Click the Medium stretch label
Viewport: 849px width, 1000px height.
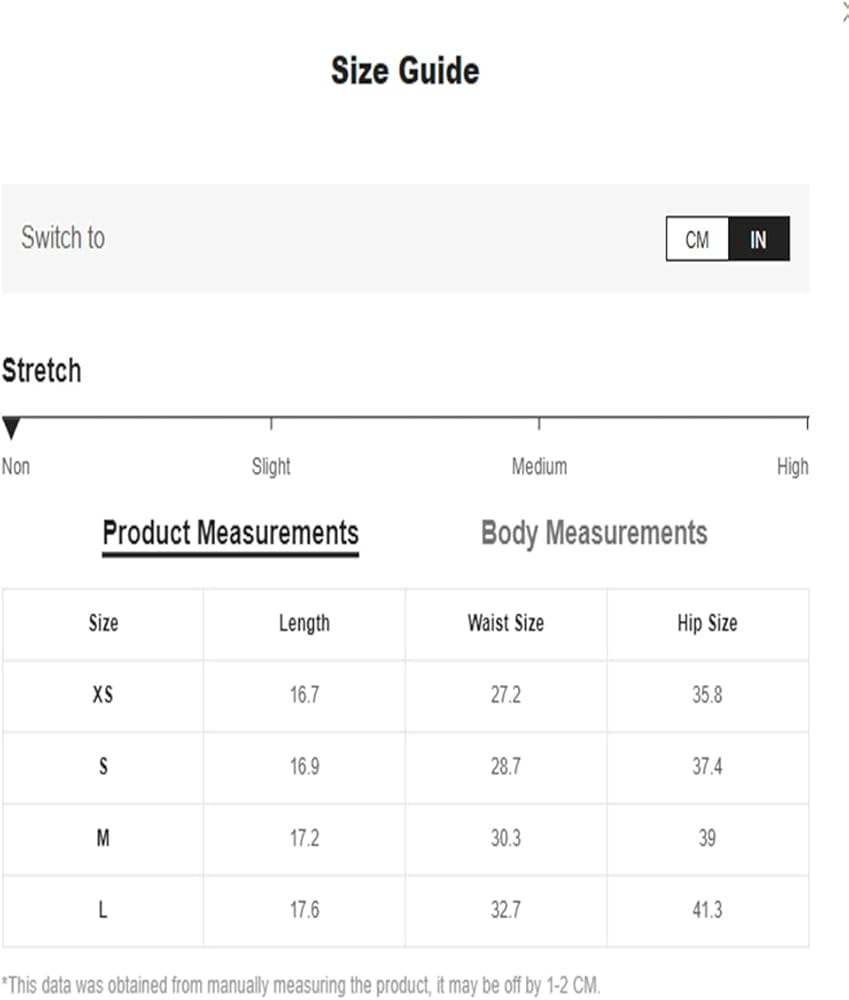point(539,466)
